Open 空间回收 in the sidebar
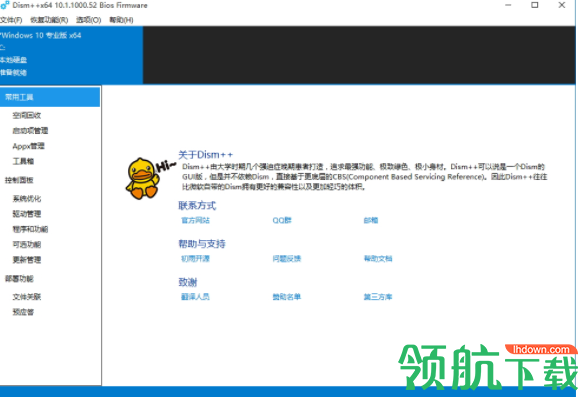Viewport: 578px width, 397px height. pyautogui.click(x=27, y=115)
